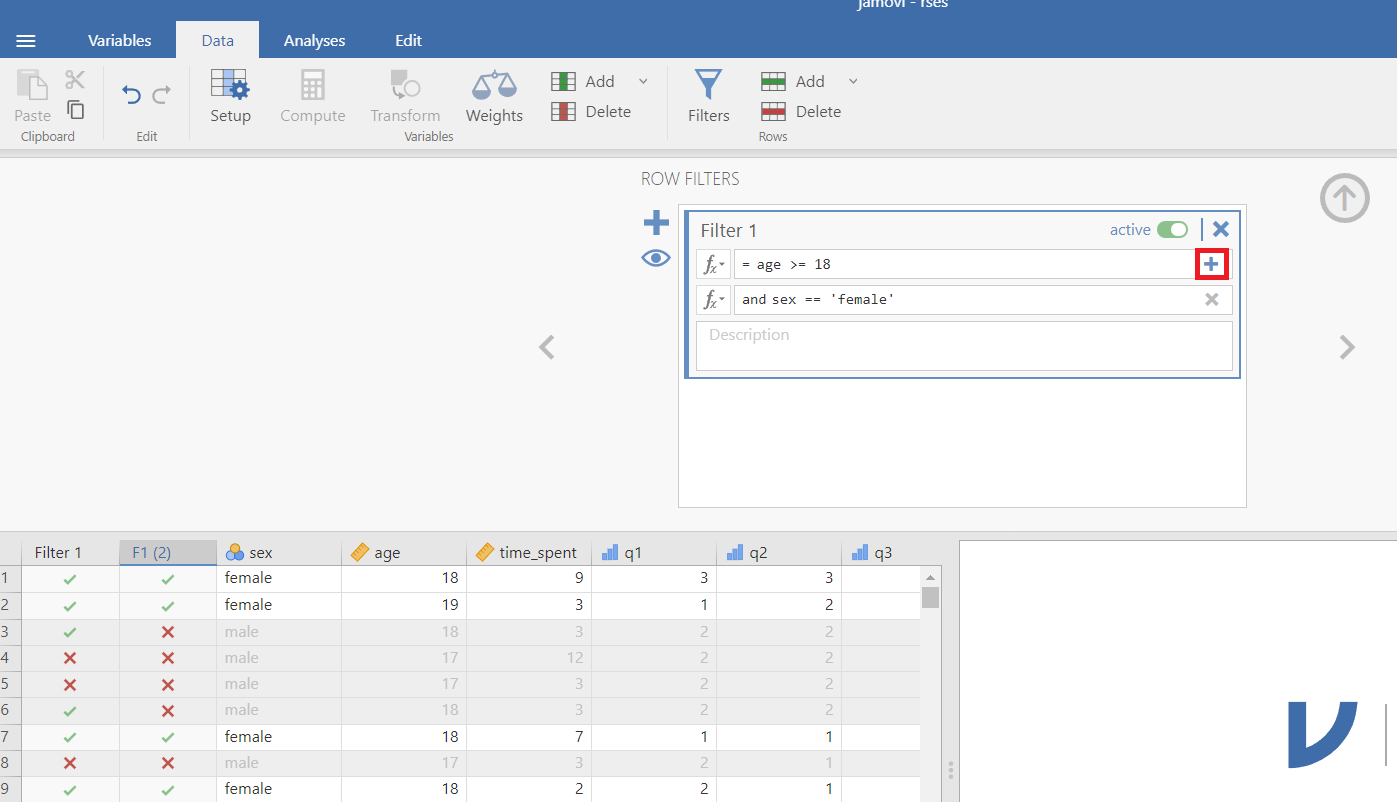Click Delete in the Variables group
1397x802 pixels.
coord(592,112)
